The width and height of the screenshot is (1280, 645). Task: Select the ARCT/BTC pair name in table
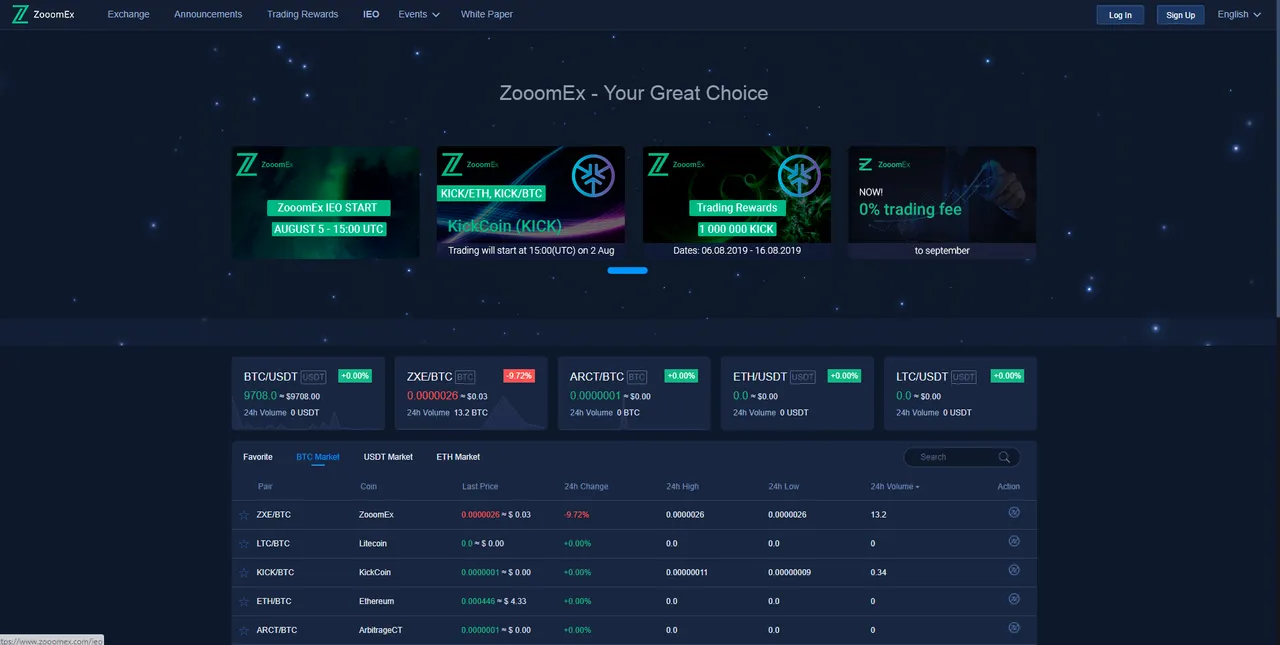(277, 631)
